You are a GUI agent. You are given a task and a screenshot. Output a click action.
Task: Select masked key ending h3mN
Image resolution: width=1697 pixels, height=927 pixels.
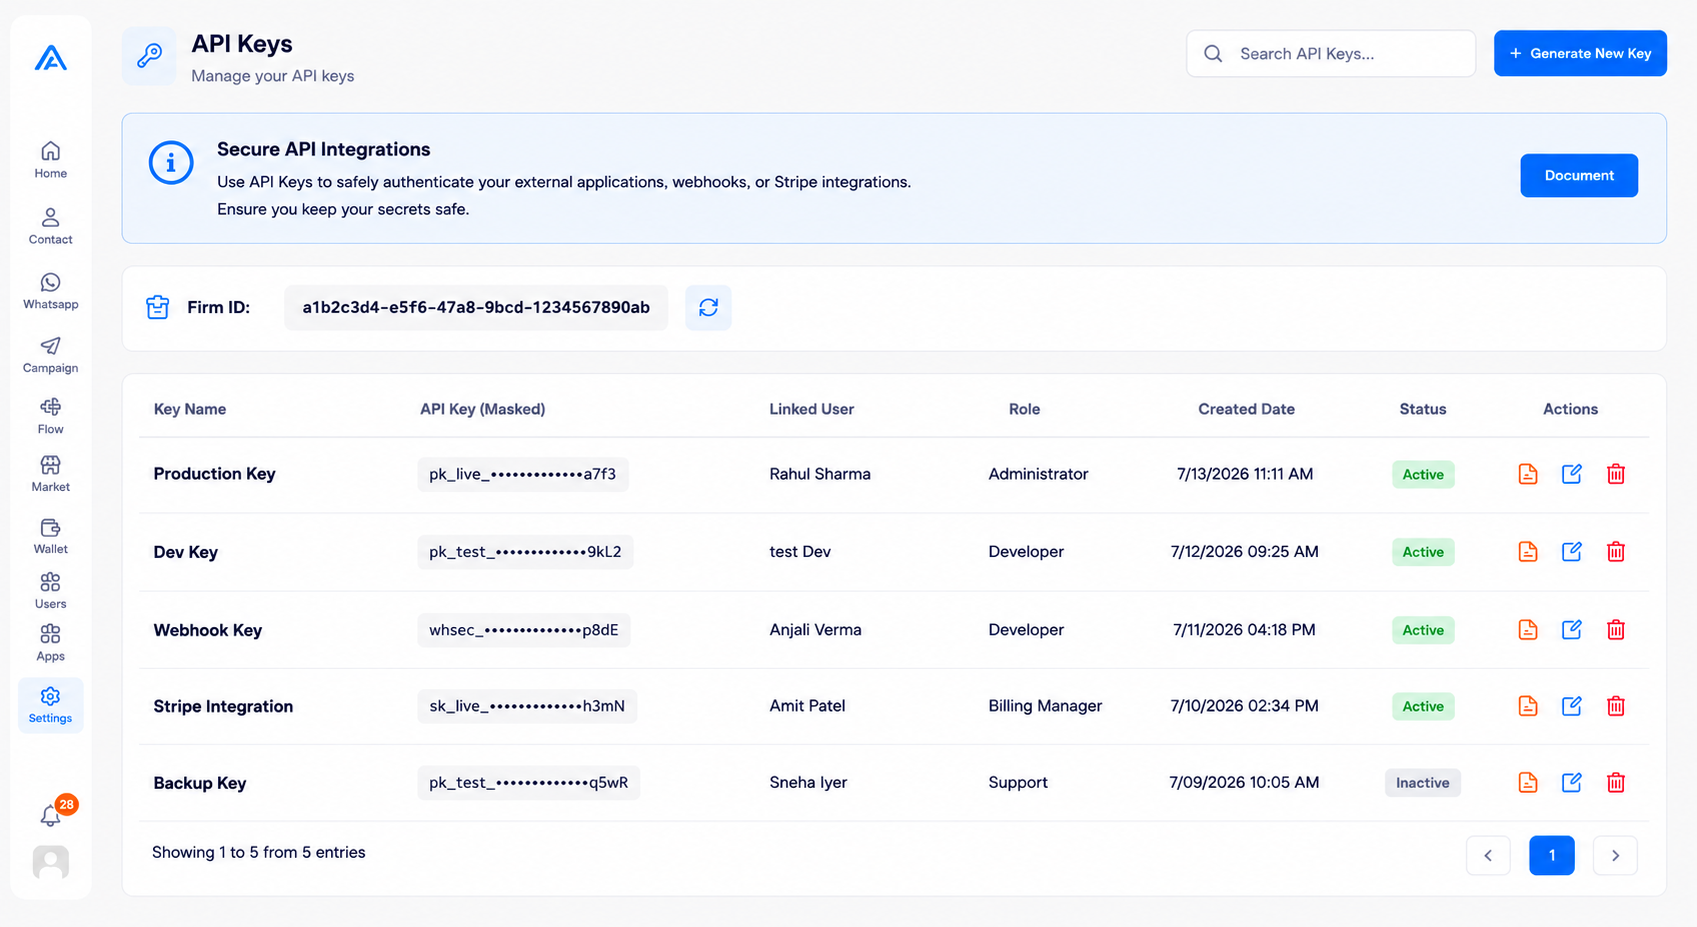click(x=527, y=706)
